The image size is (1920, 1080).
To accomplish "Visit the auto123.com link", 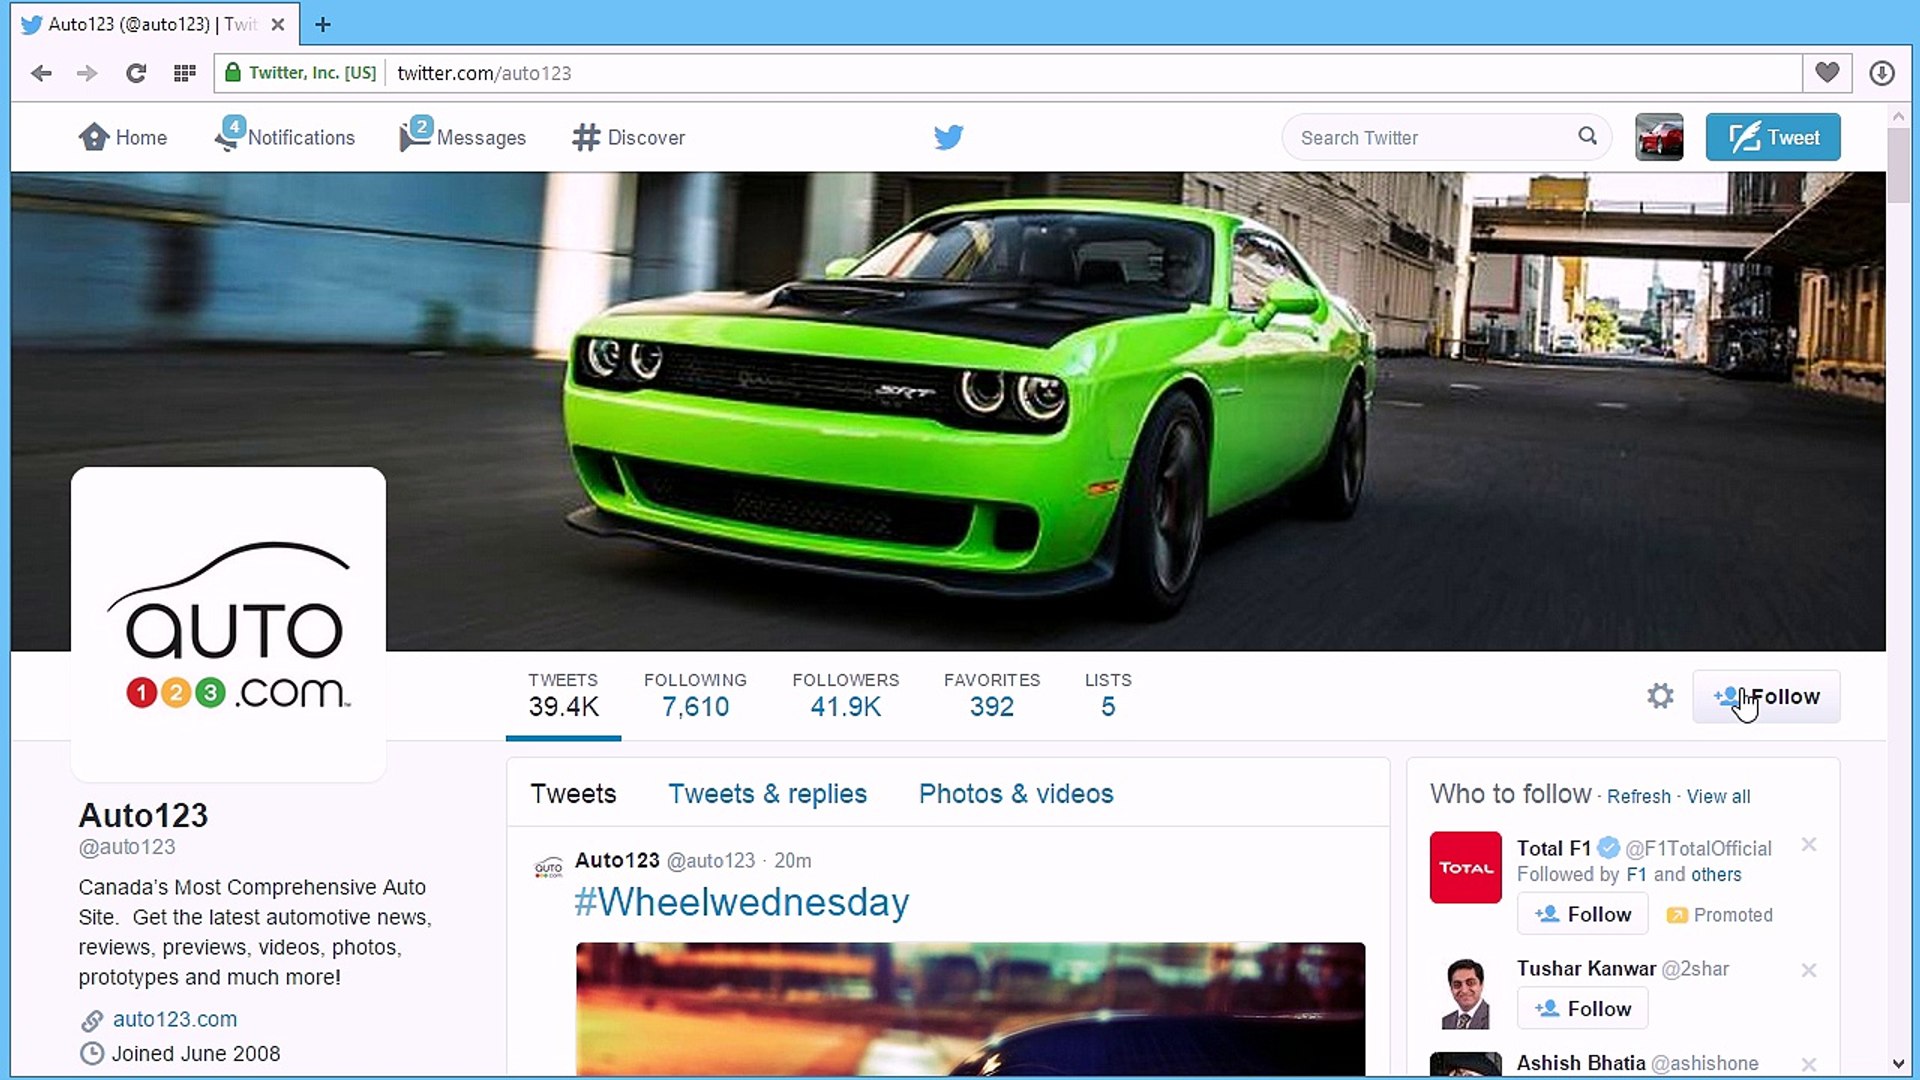I will 175,1019.
